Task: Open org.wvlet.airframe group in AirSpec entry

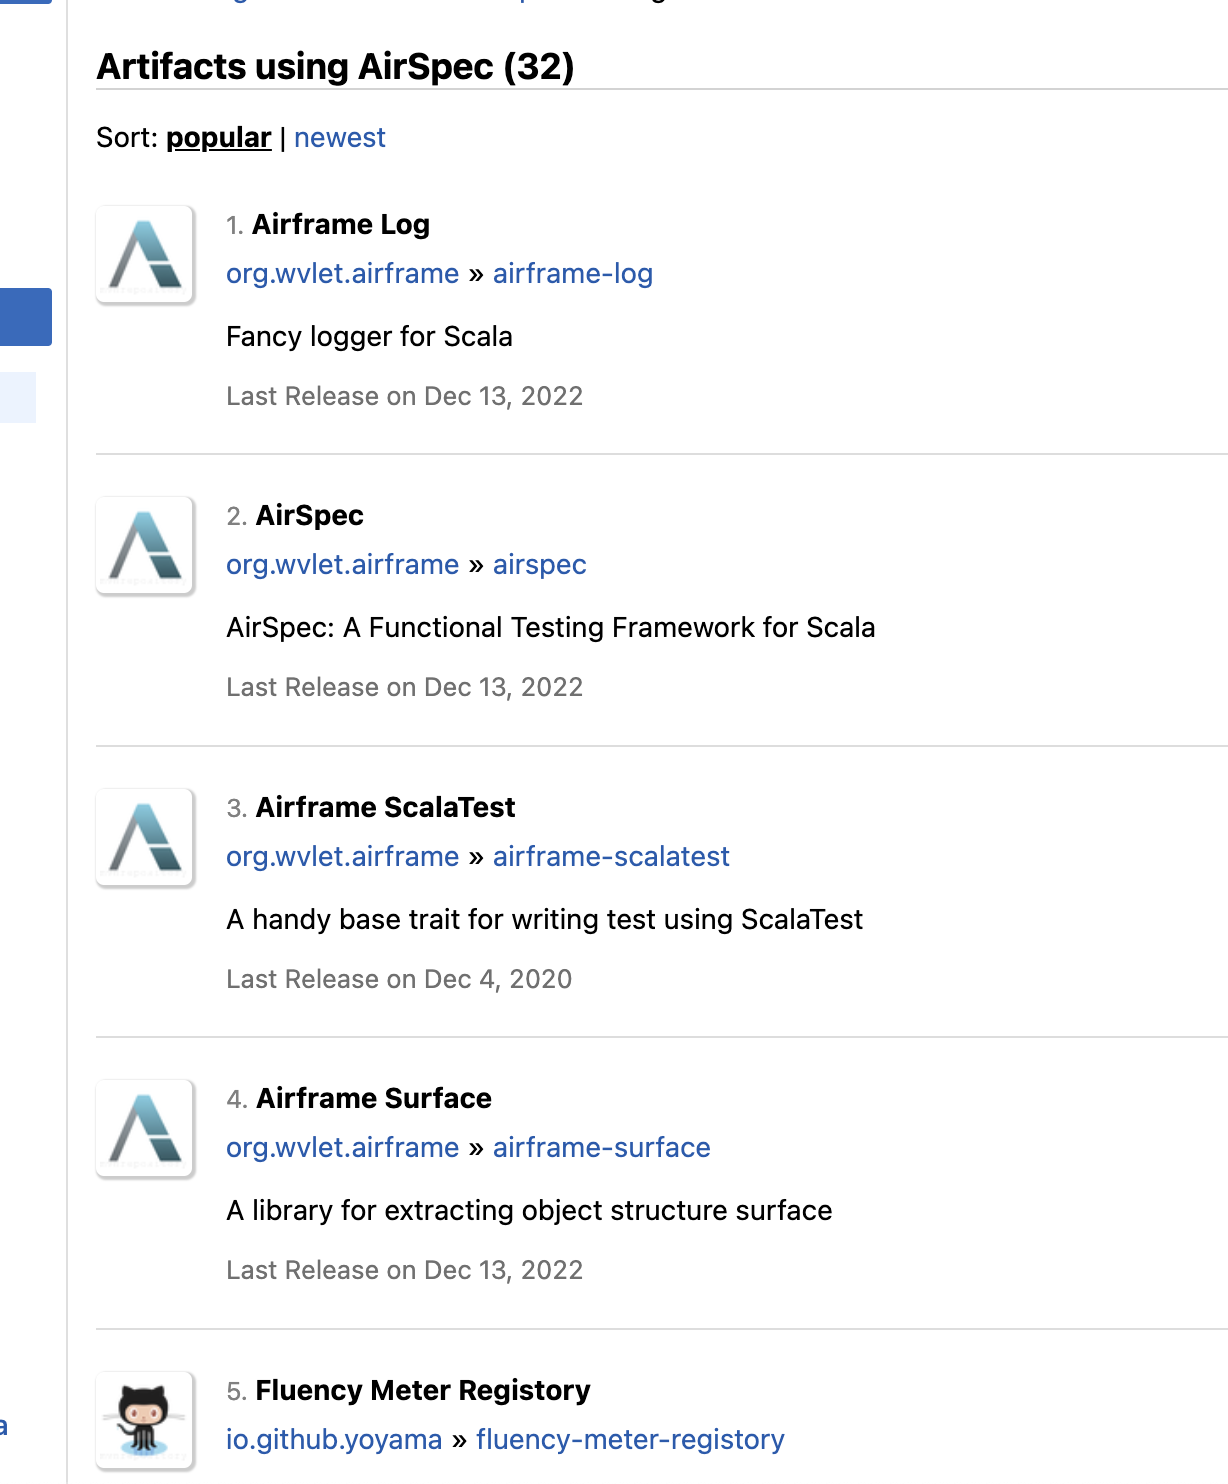Action: pyautogui.click(x=342, y=564)
